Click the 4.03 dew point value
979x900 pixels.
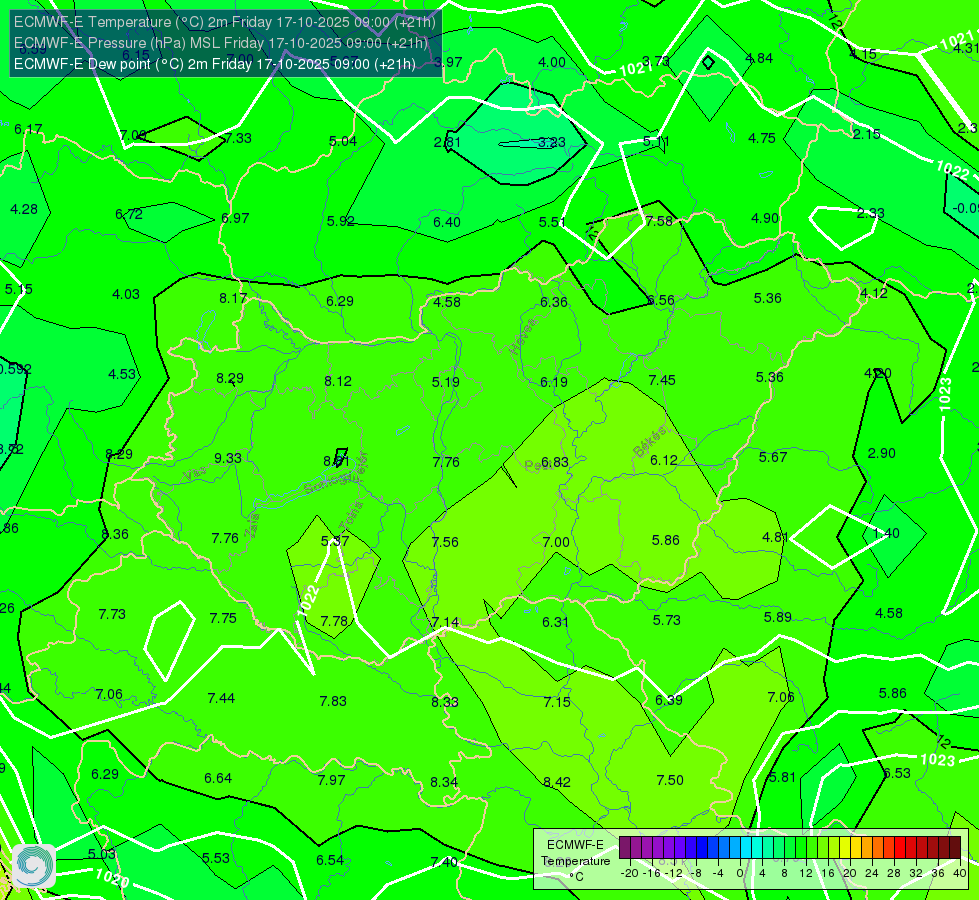coord(125,294)
